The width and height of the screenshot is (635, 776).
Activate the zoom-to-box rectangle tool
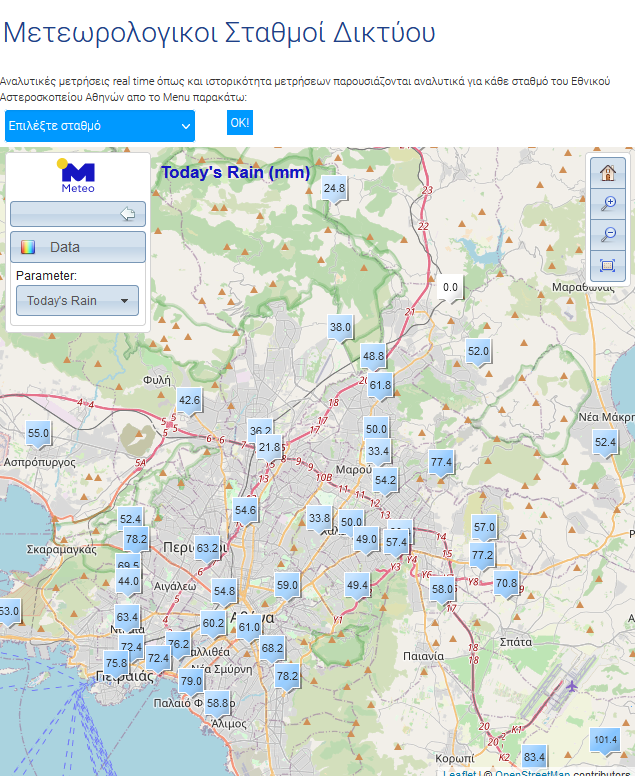607,265
